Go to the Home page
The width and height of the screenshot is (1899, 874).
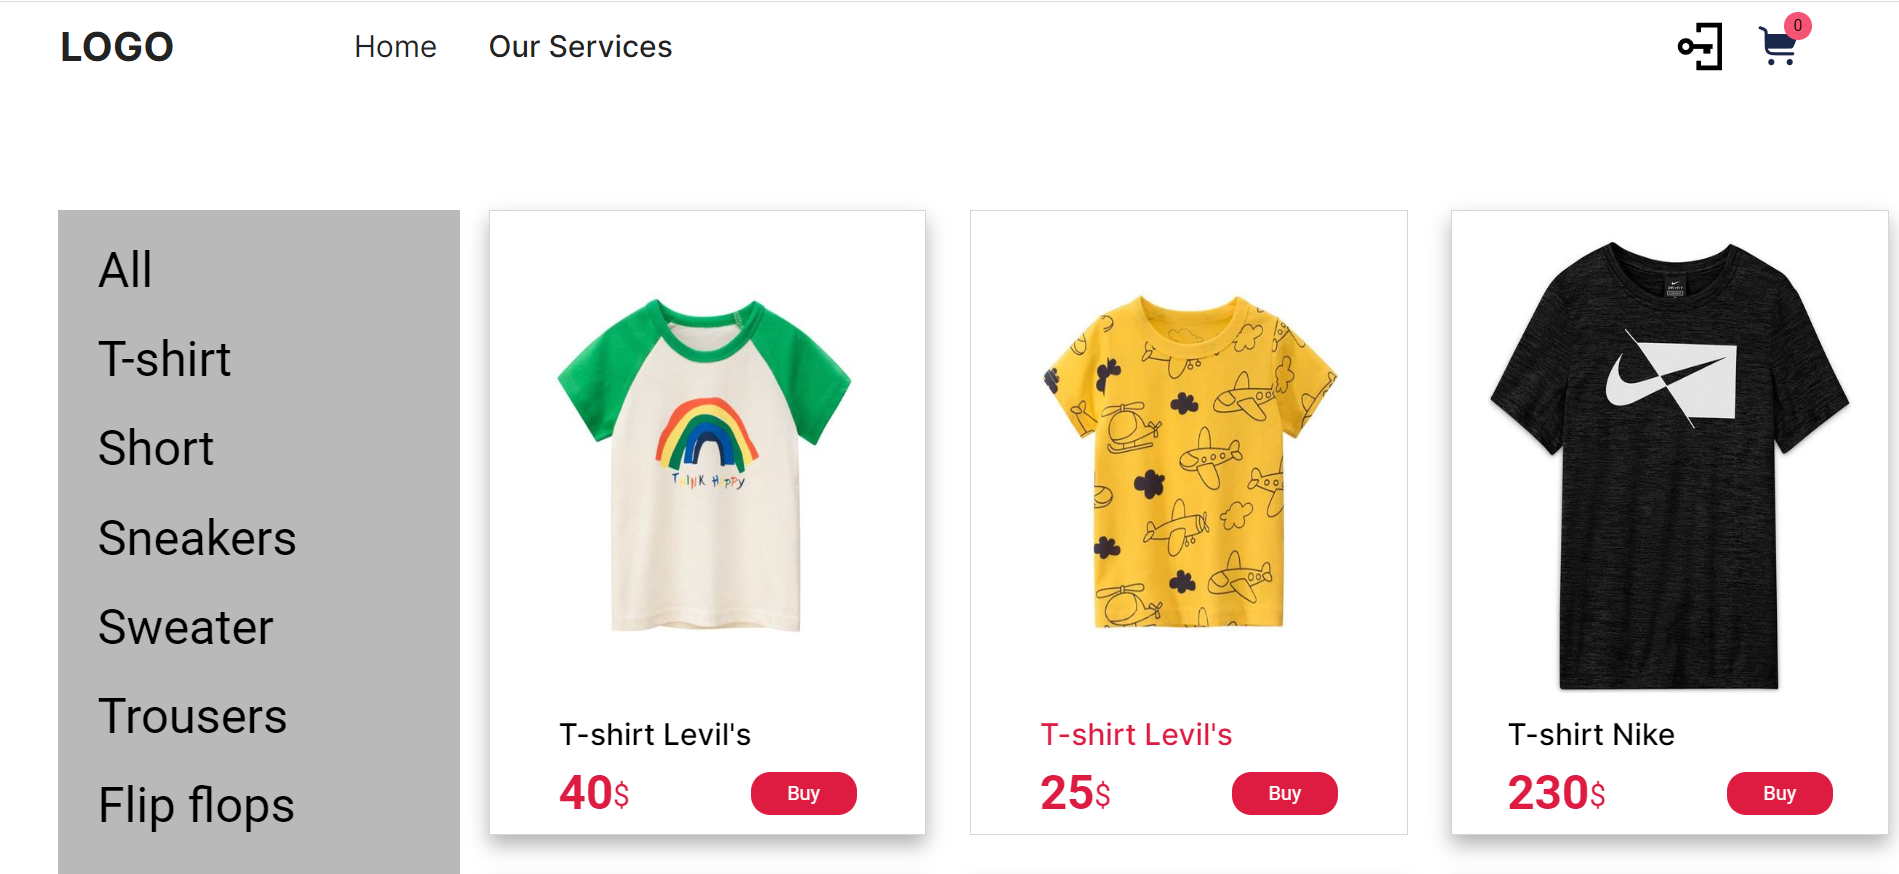tap(395, 47)
